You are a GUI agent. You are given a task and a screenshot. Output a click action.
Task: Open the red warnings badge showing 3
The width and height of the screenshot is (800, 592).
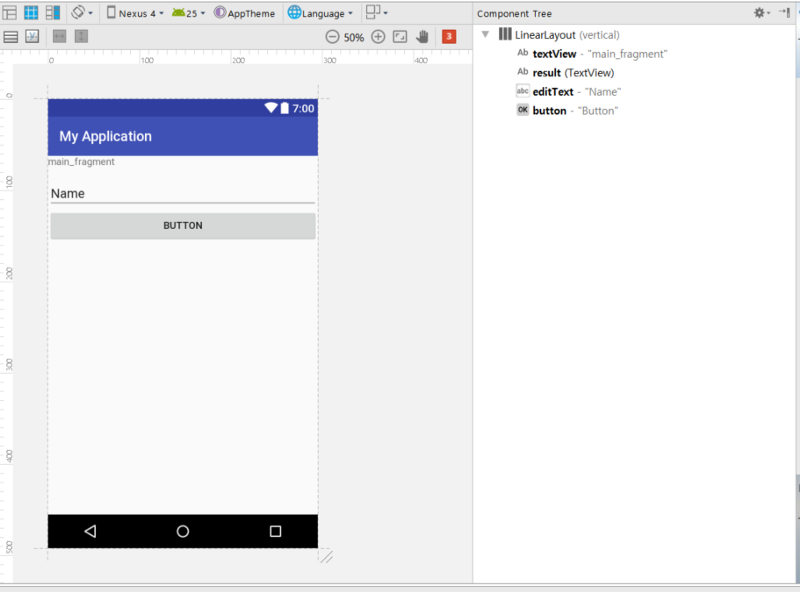coord(449,37)
